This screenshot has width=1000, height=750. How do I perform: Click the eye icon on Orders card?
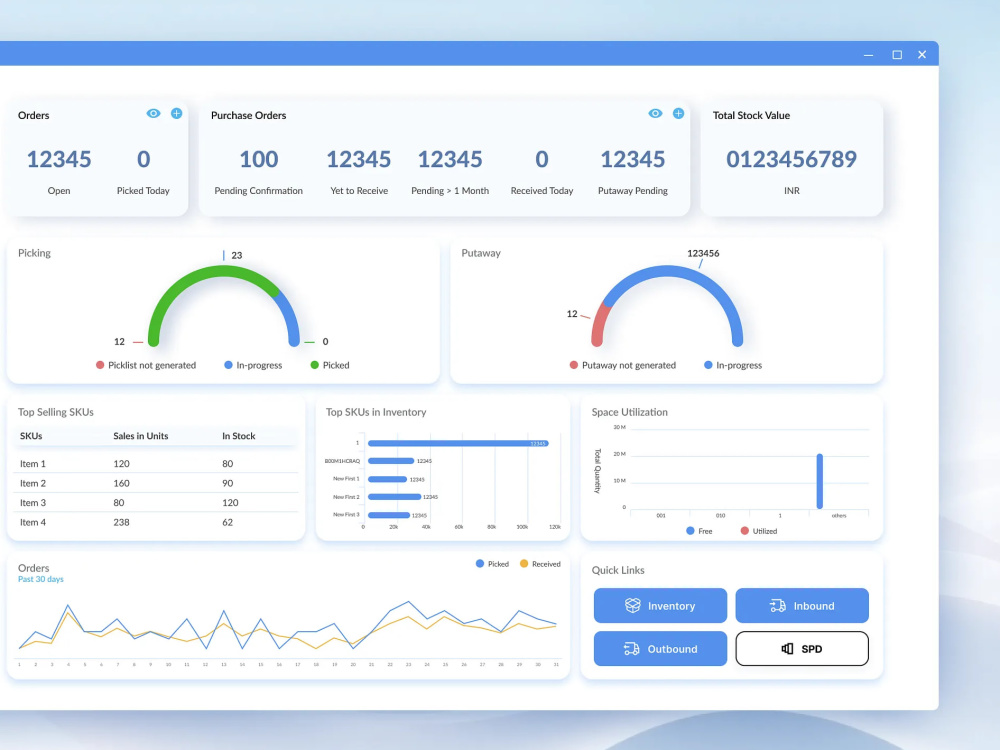153,114
